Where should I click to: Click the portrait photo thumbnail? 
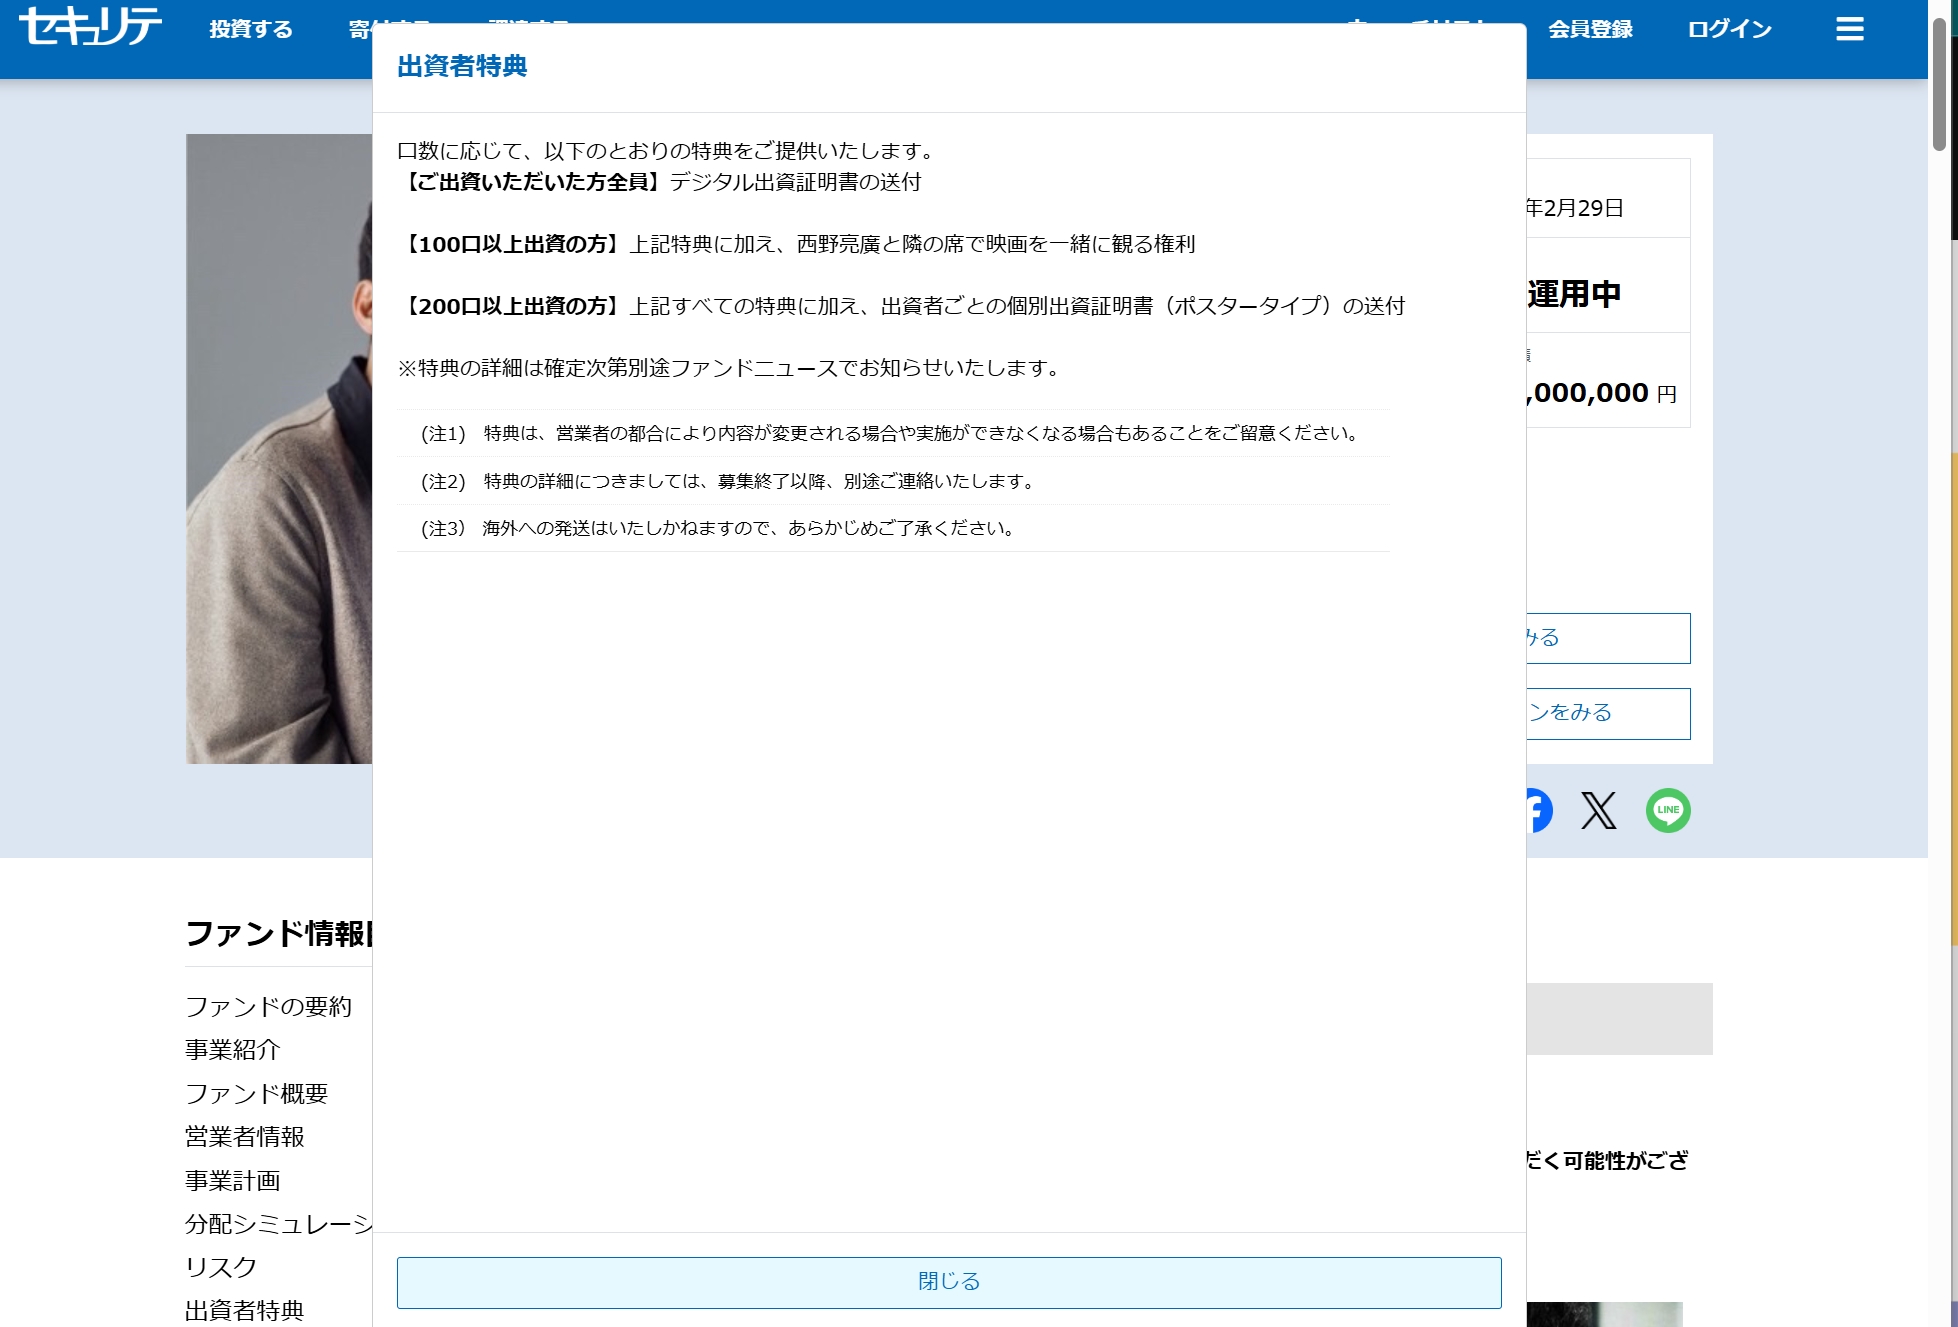278,448
